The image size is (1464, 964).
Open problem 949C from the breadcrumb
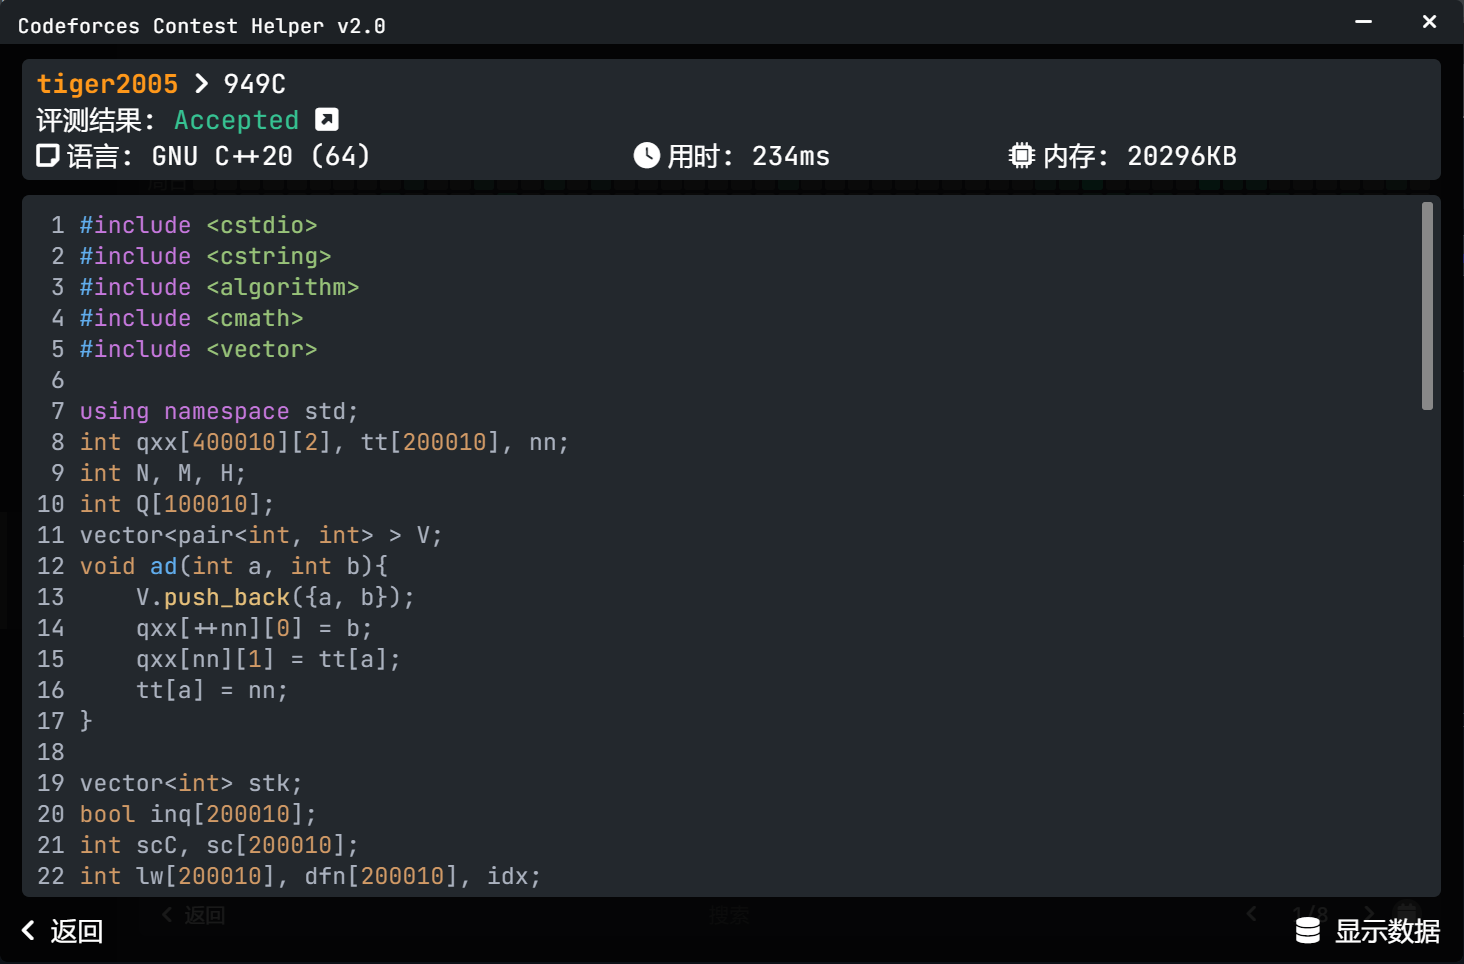point(254,84)
